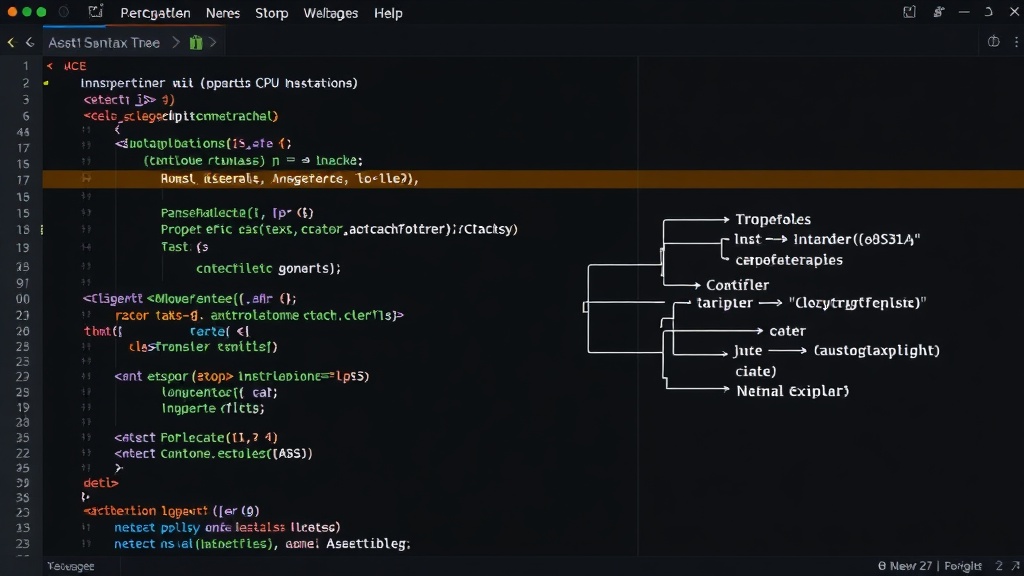
Task: Click the Ingperte code line
Action: [213, 409]
